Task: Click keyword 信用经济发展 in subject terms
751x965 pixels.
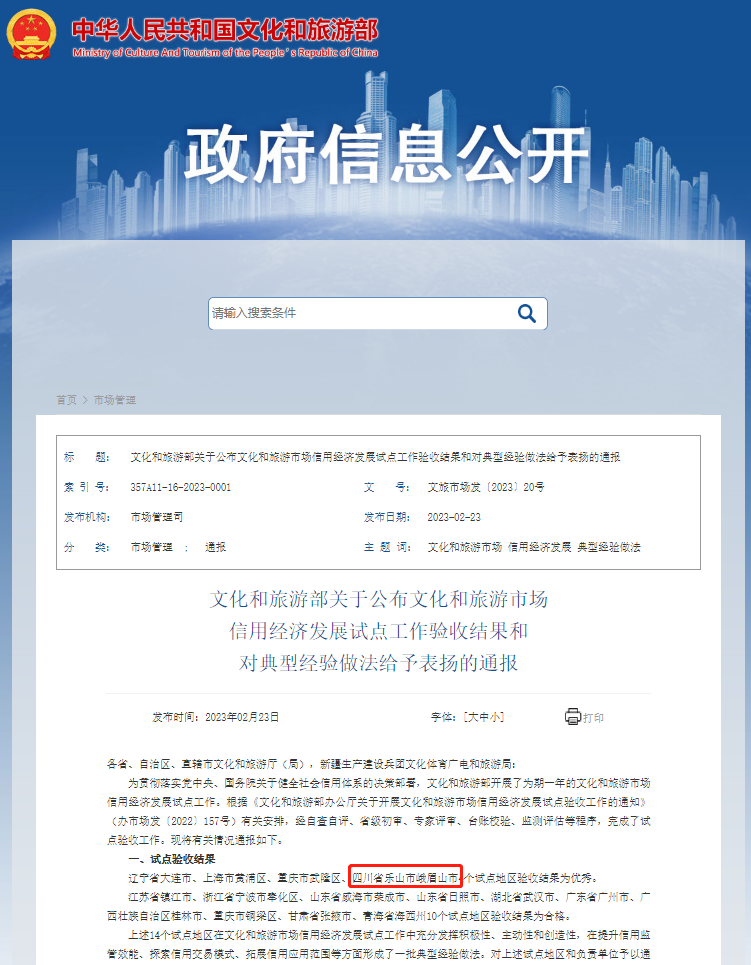Action: [x=540, y=547]
